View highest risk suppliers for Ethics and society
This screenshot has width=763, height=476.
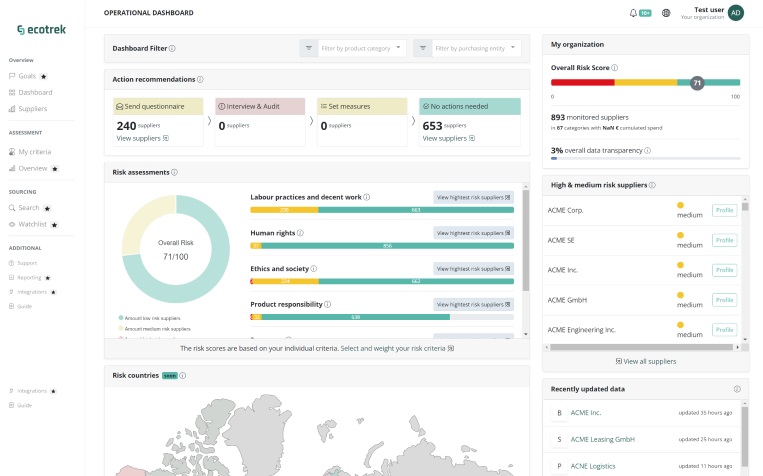pos(473,269)
